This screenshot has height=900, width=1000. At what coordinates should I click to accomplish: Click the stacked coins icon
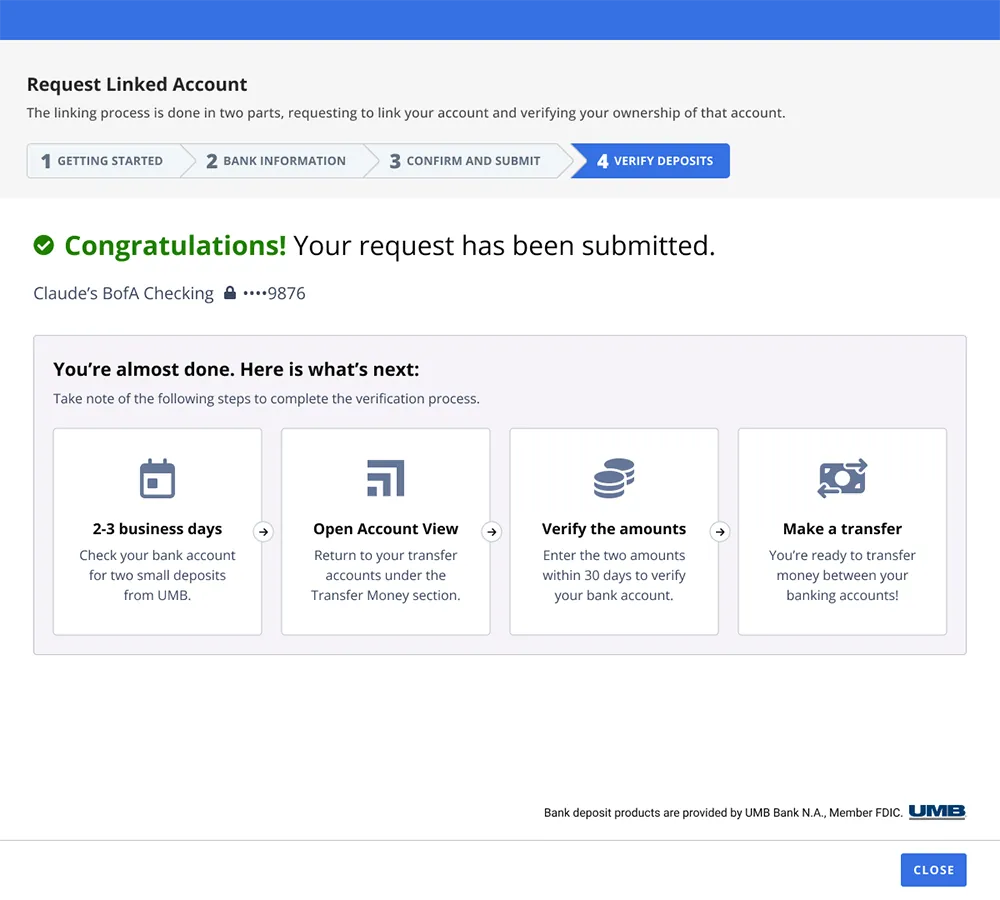tap(614, 478)
